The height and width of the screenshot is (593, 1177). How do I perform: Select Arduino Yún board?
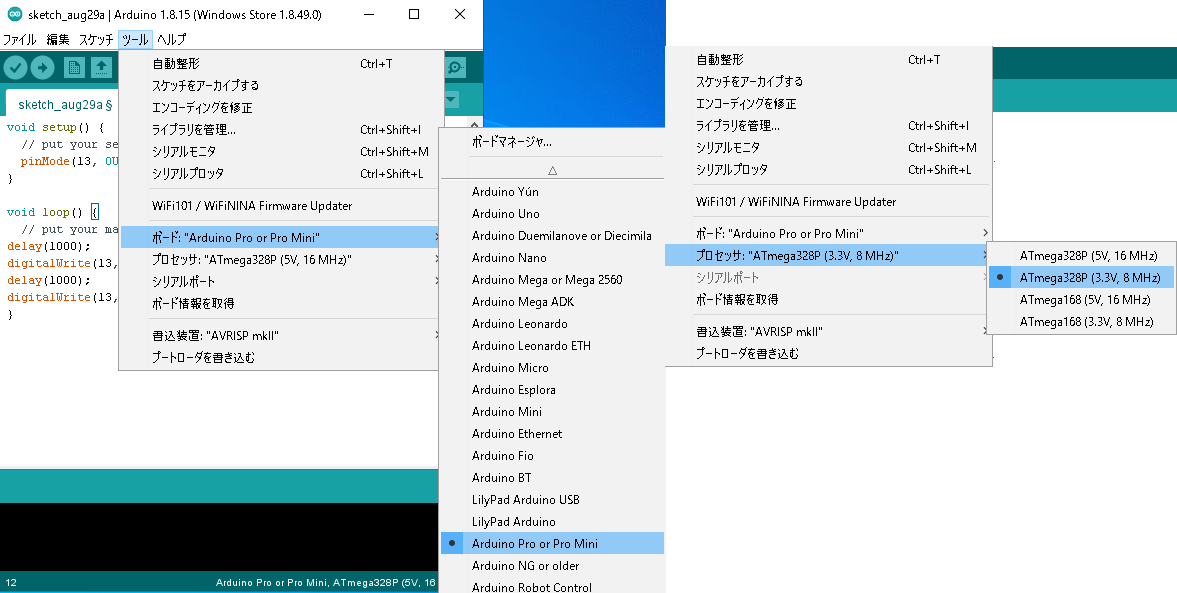552,191
